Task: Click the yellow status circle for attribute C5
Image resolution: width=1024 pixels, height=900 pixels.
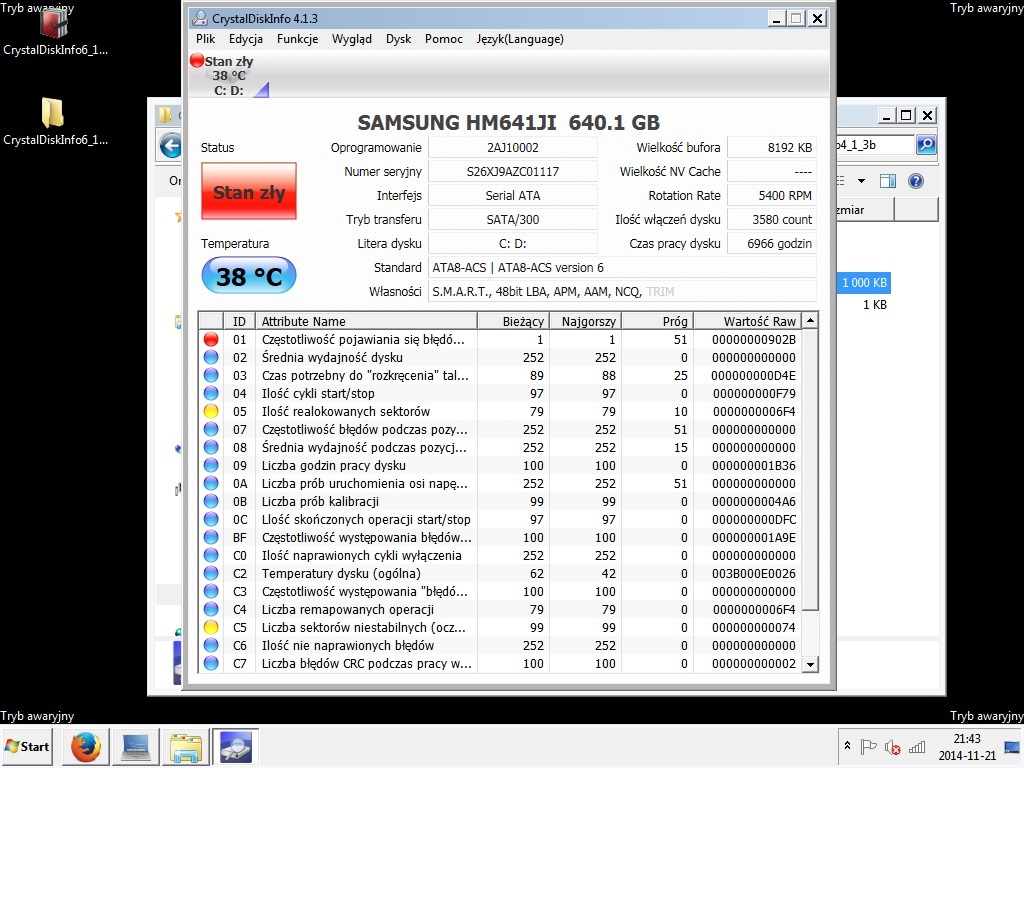Action: click(210, 627)
